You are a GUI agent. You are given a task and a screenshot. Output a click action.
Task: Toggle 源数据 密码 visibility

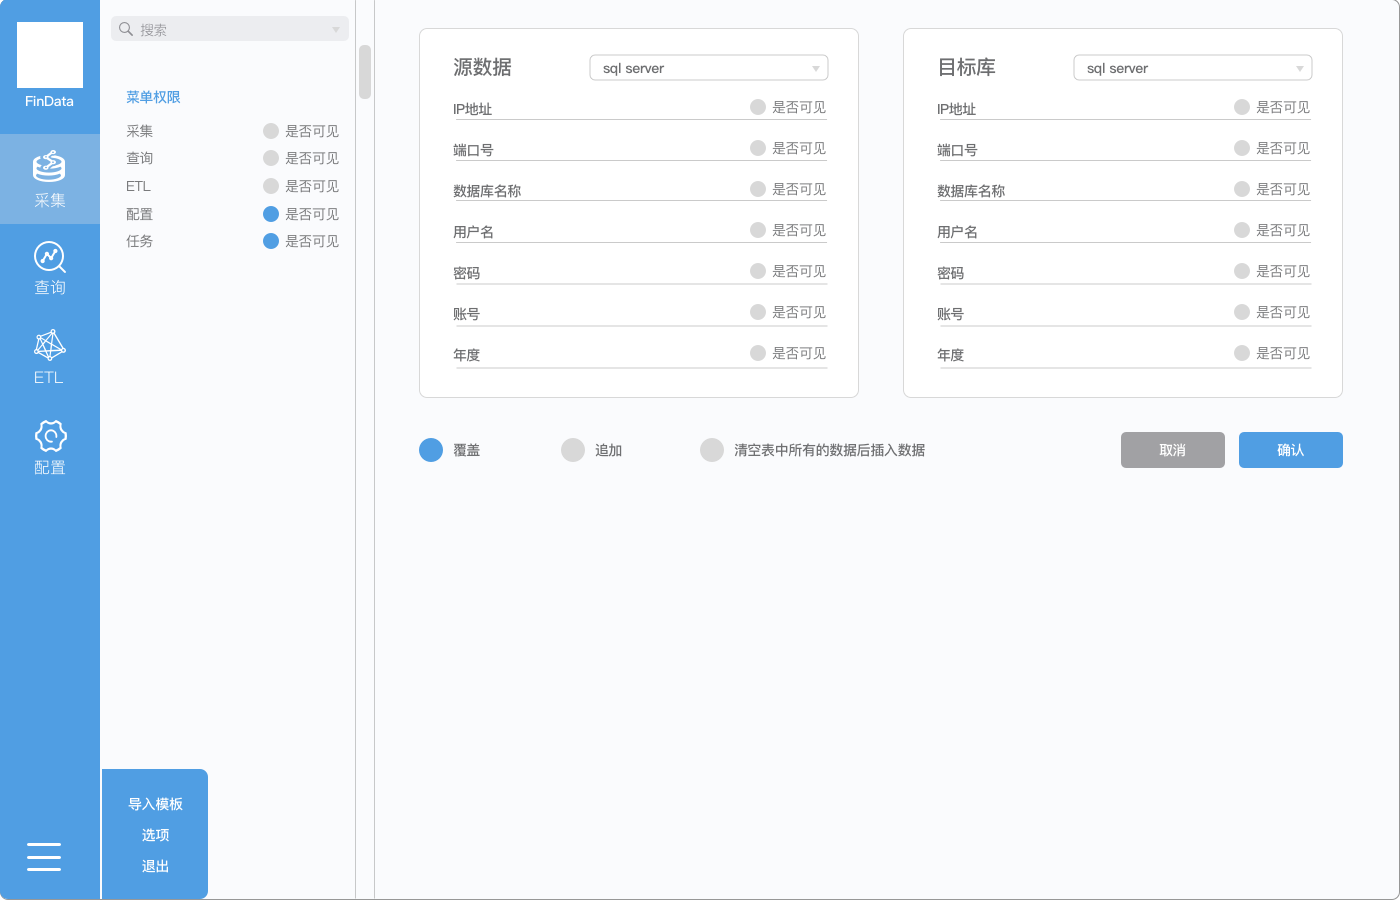coord(758,271)
